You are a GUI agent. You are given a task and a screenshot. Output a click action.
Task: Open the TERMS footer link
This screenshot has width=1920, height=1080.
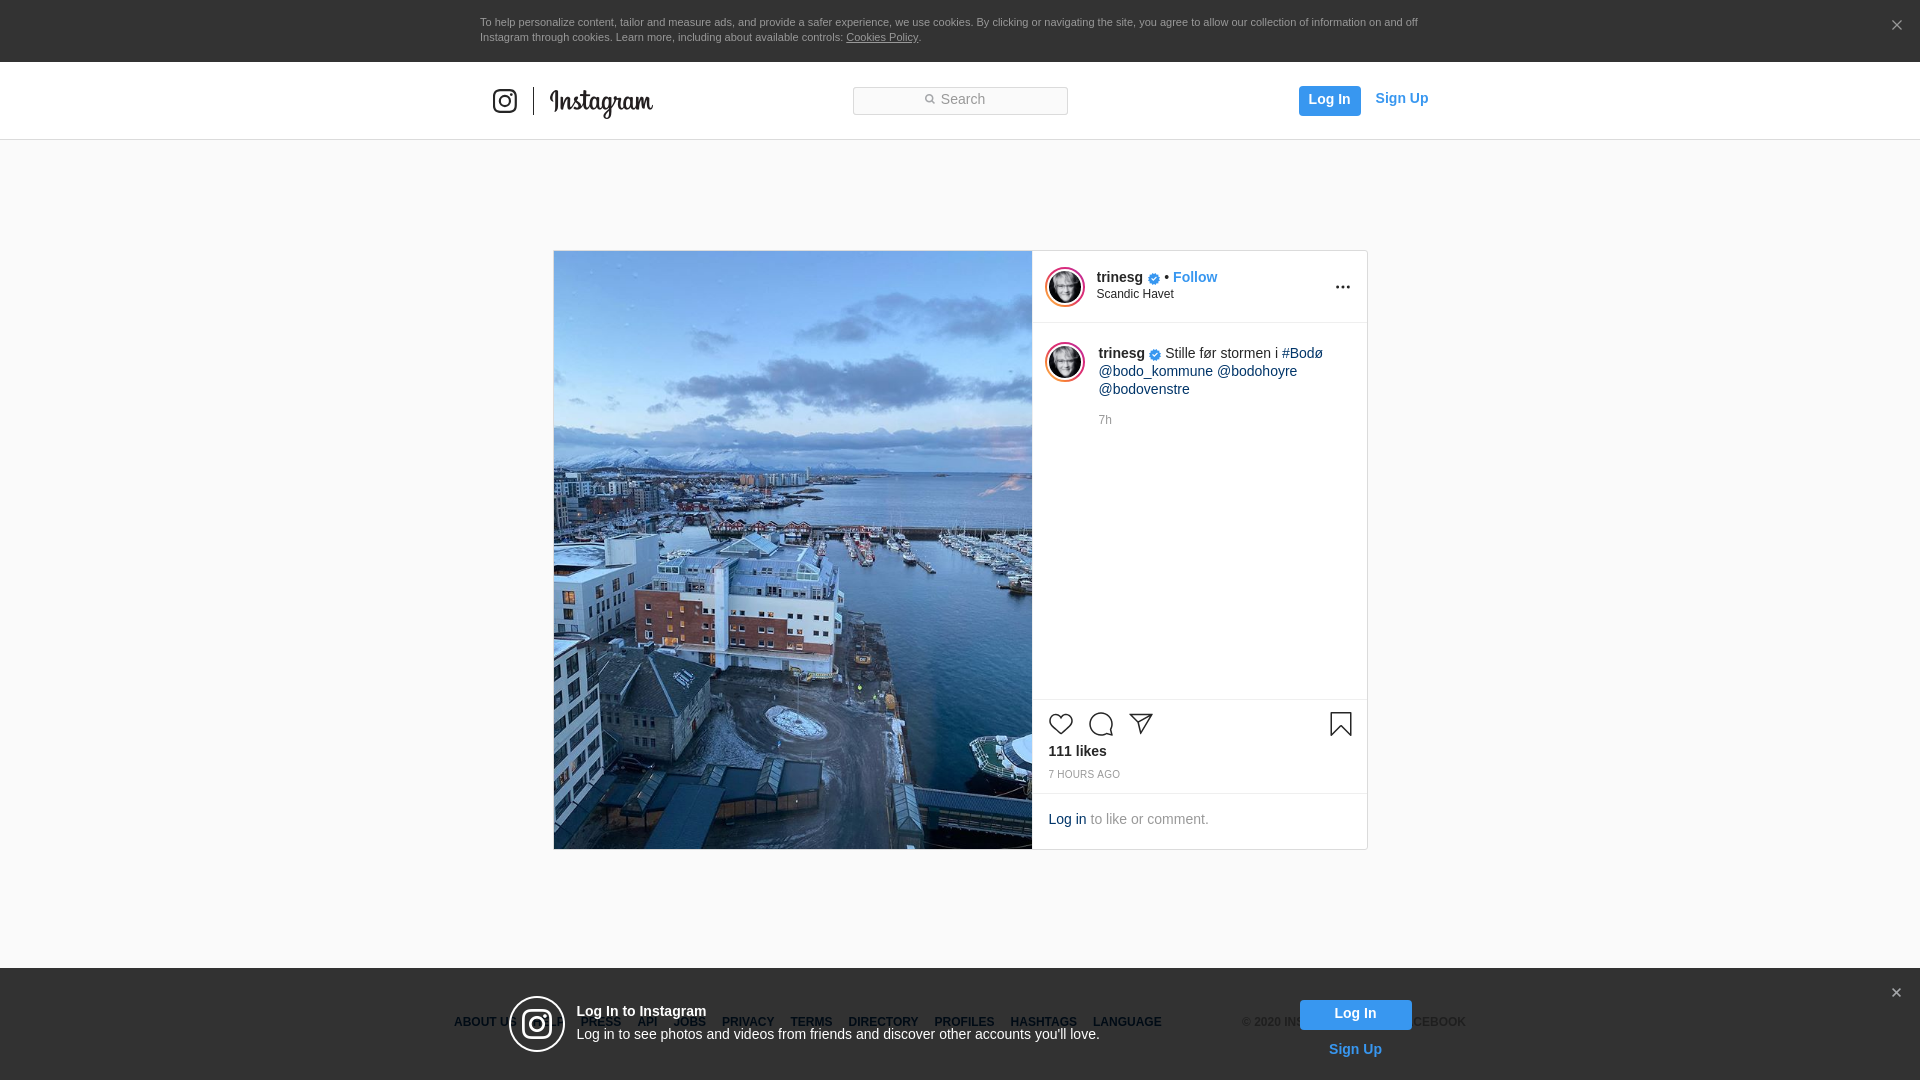click(x=811, y=1022)
